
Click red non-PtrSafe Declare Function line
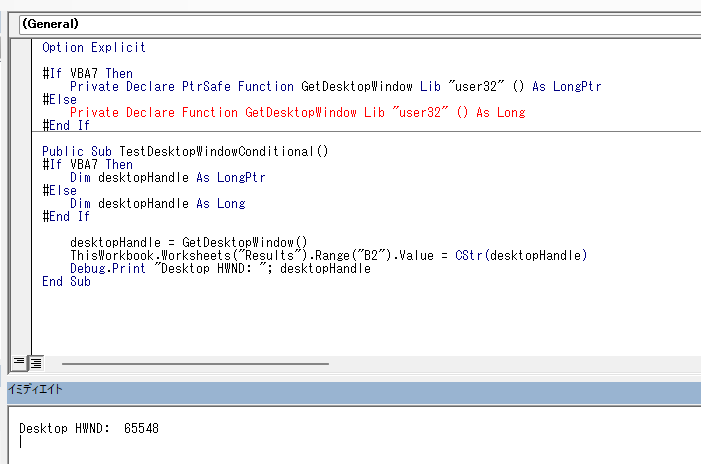(x=297, y=112)
